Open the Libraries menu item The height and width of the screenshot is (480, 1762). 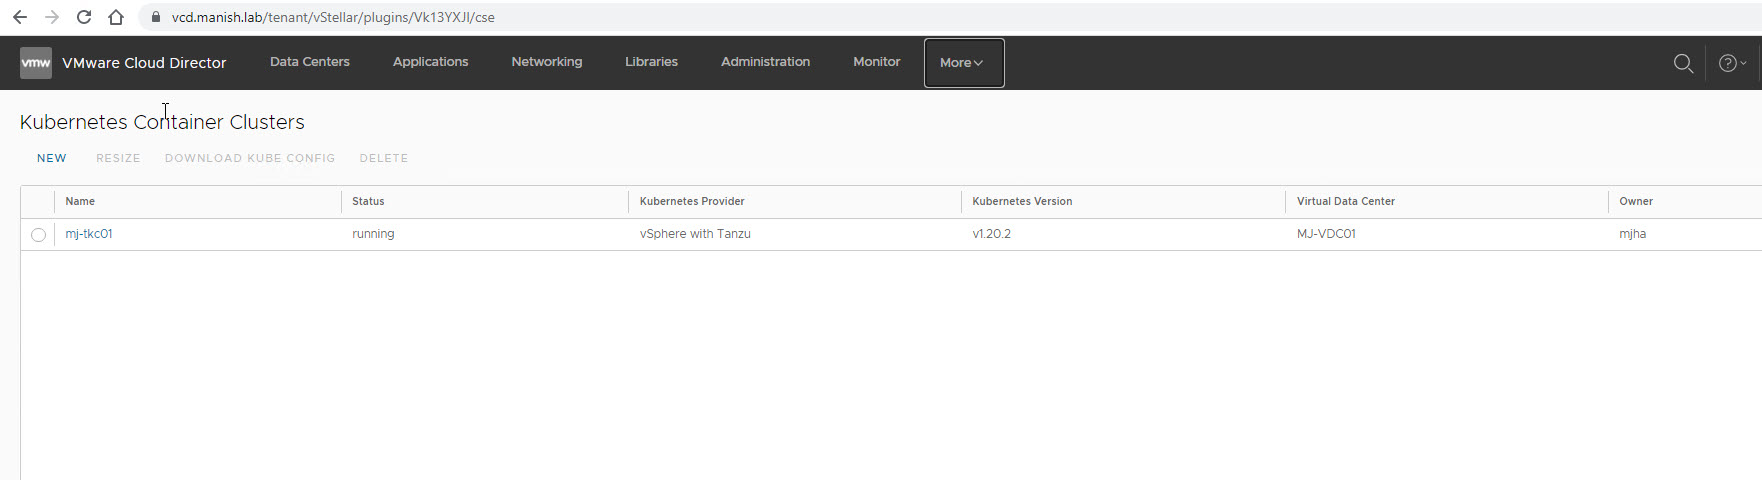click(x=651, y=62)
